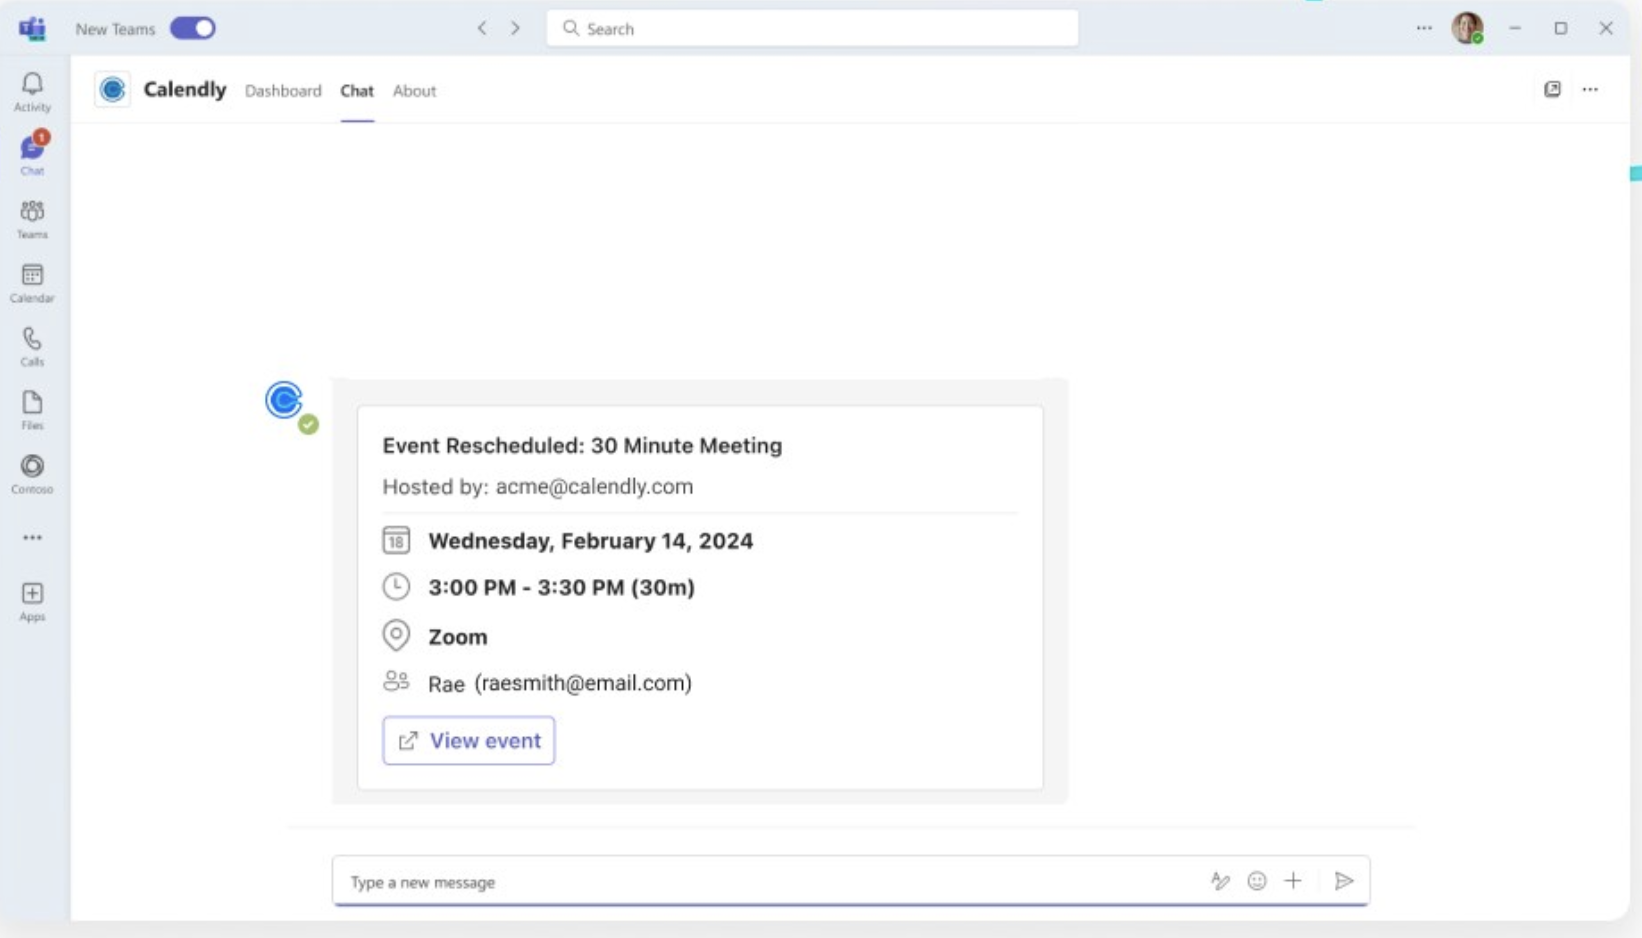Toggle the New Teams switch
Image resolution: width=1642 pixels, height=938 pixels.
pos(192,28)
